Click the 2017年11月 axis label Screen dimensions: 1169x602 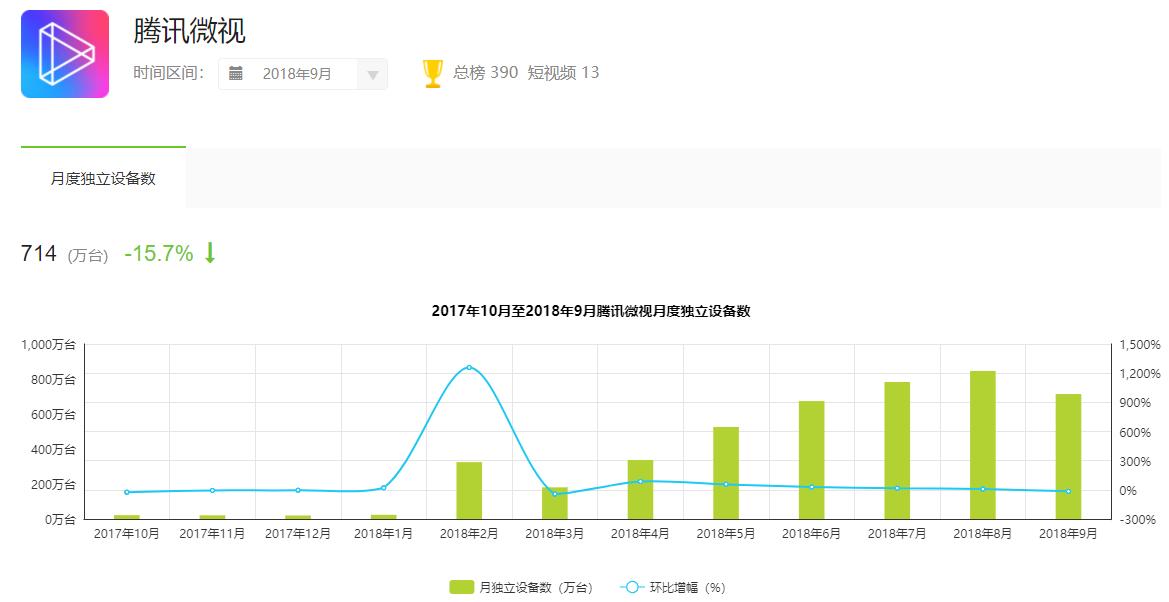coord(212,534)
